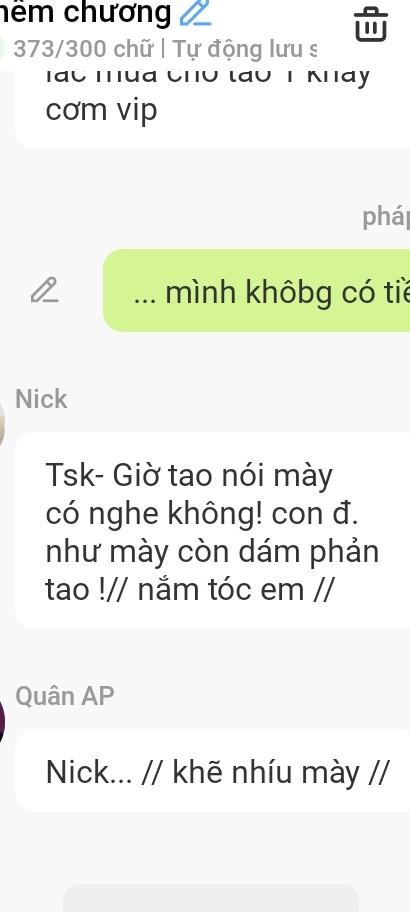Delete the chapter with the trash icon
The image size is (410, 912).
pyautogui.click(x=370, y=24)
